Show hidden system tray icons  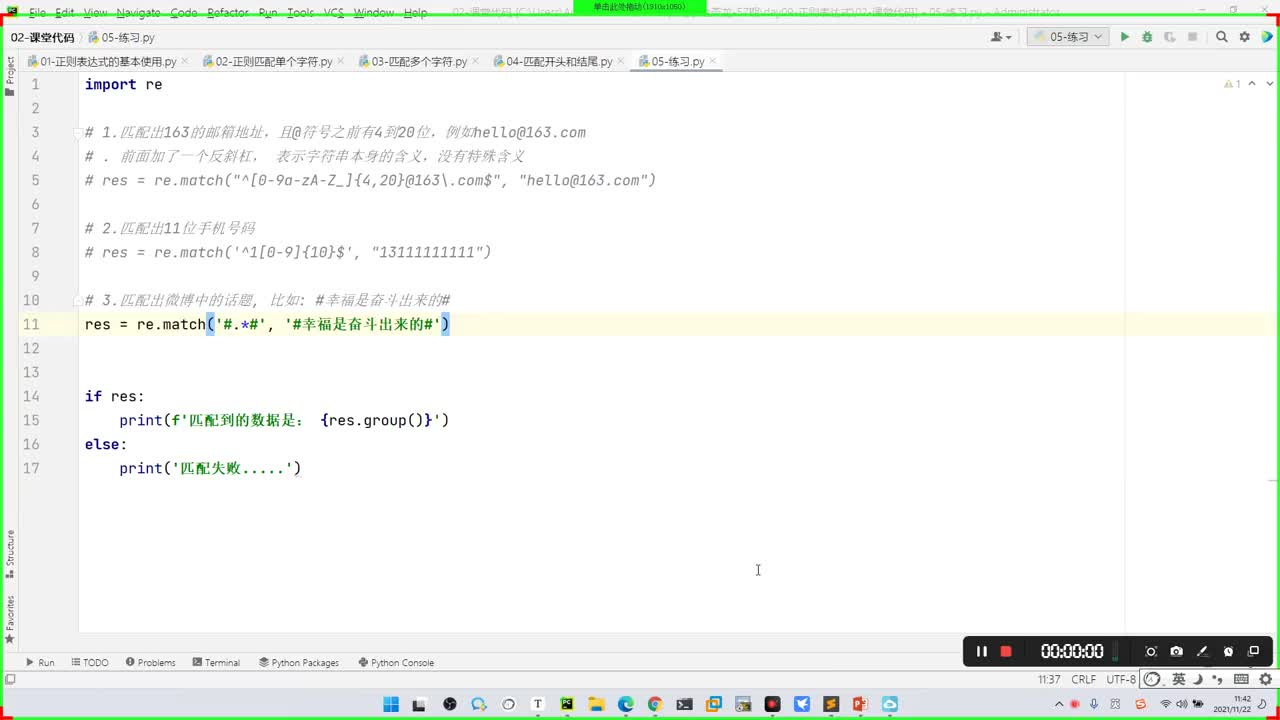coord(1059,704)
